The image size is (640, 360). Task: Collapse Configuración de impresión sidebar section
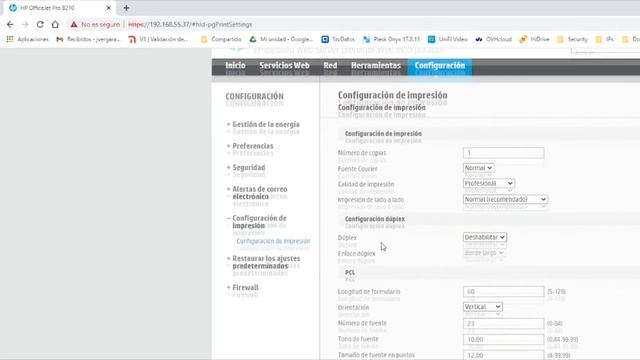[x=257, y=222]
